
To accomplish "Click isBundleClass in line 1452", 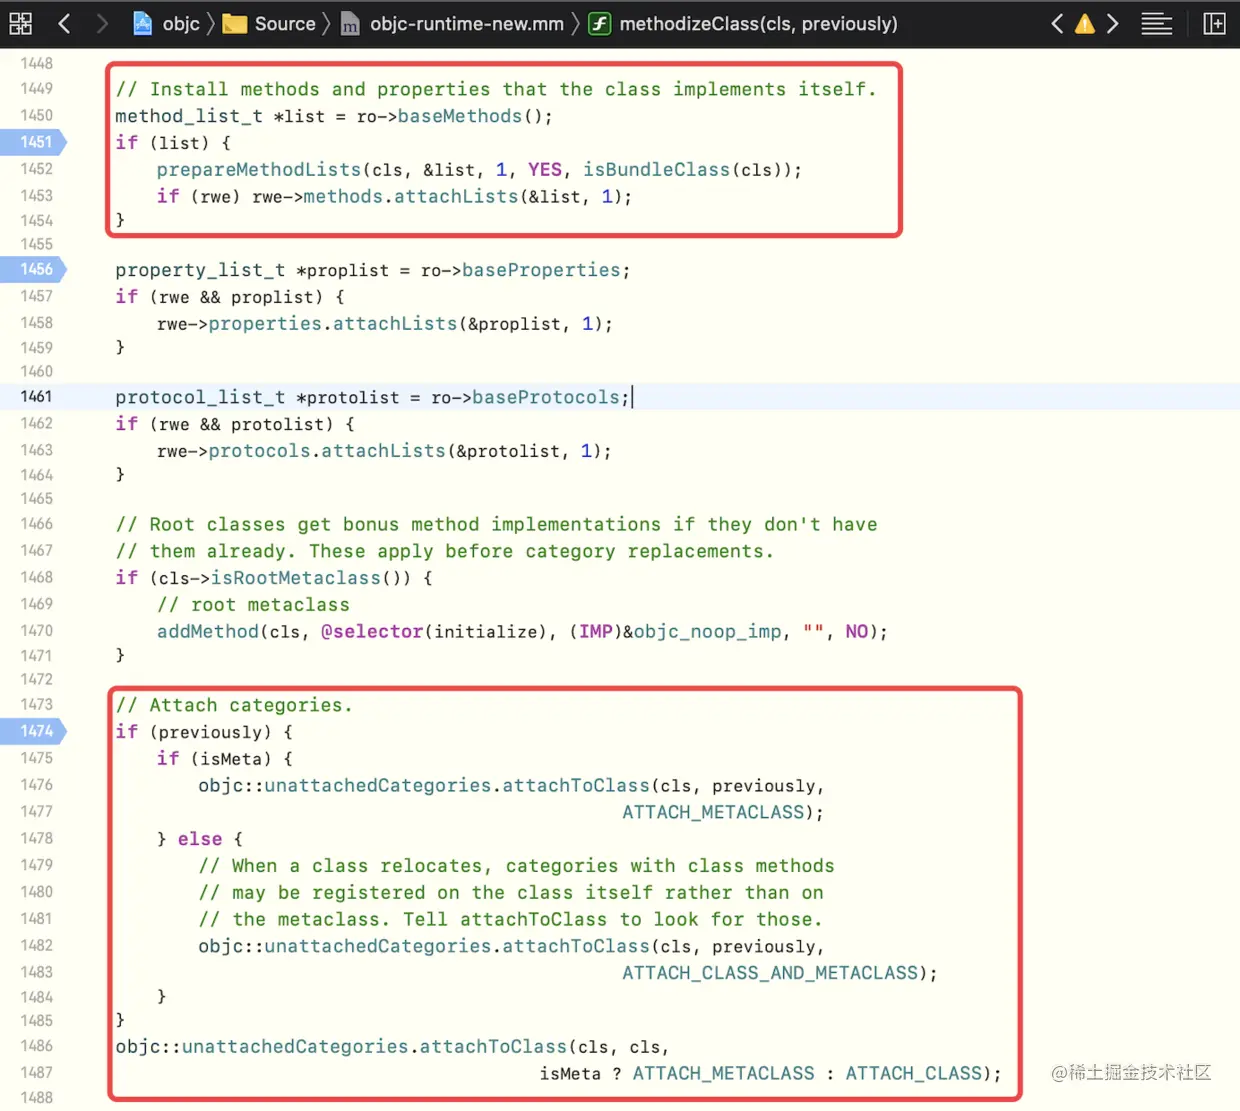I will [657, 170].
